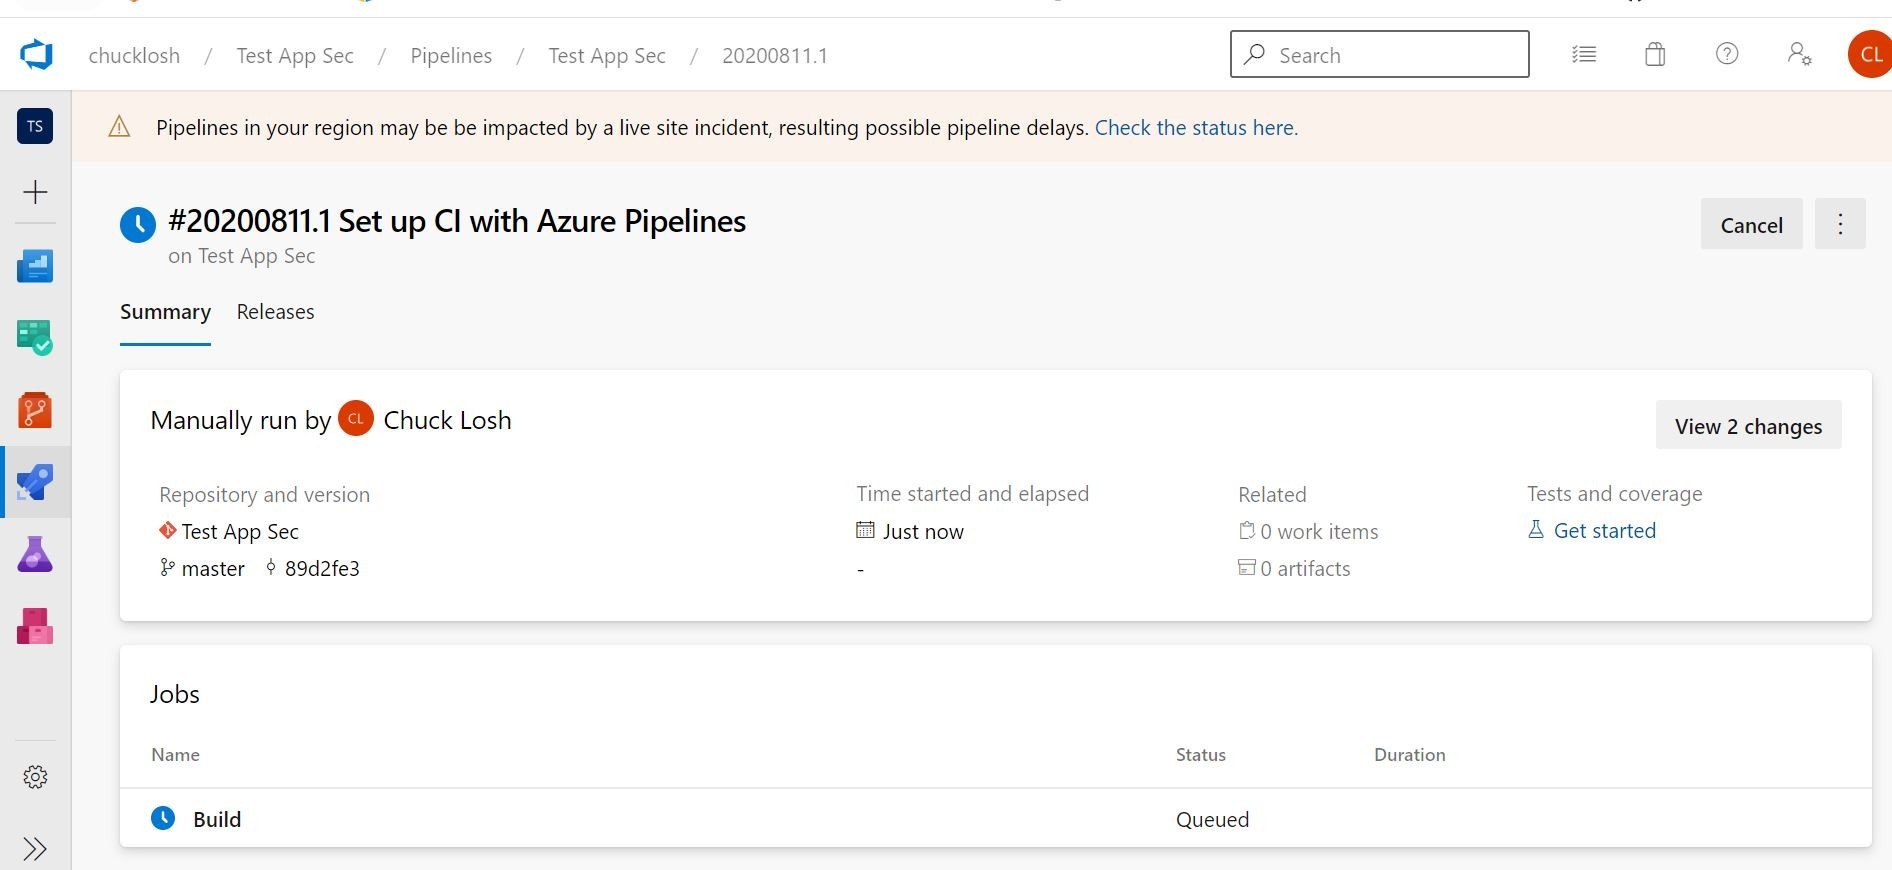Open Project settings gear icon
Screen dimensions: 1892x870
click(x=35, y=777)
